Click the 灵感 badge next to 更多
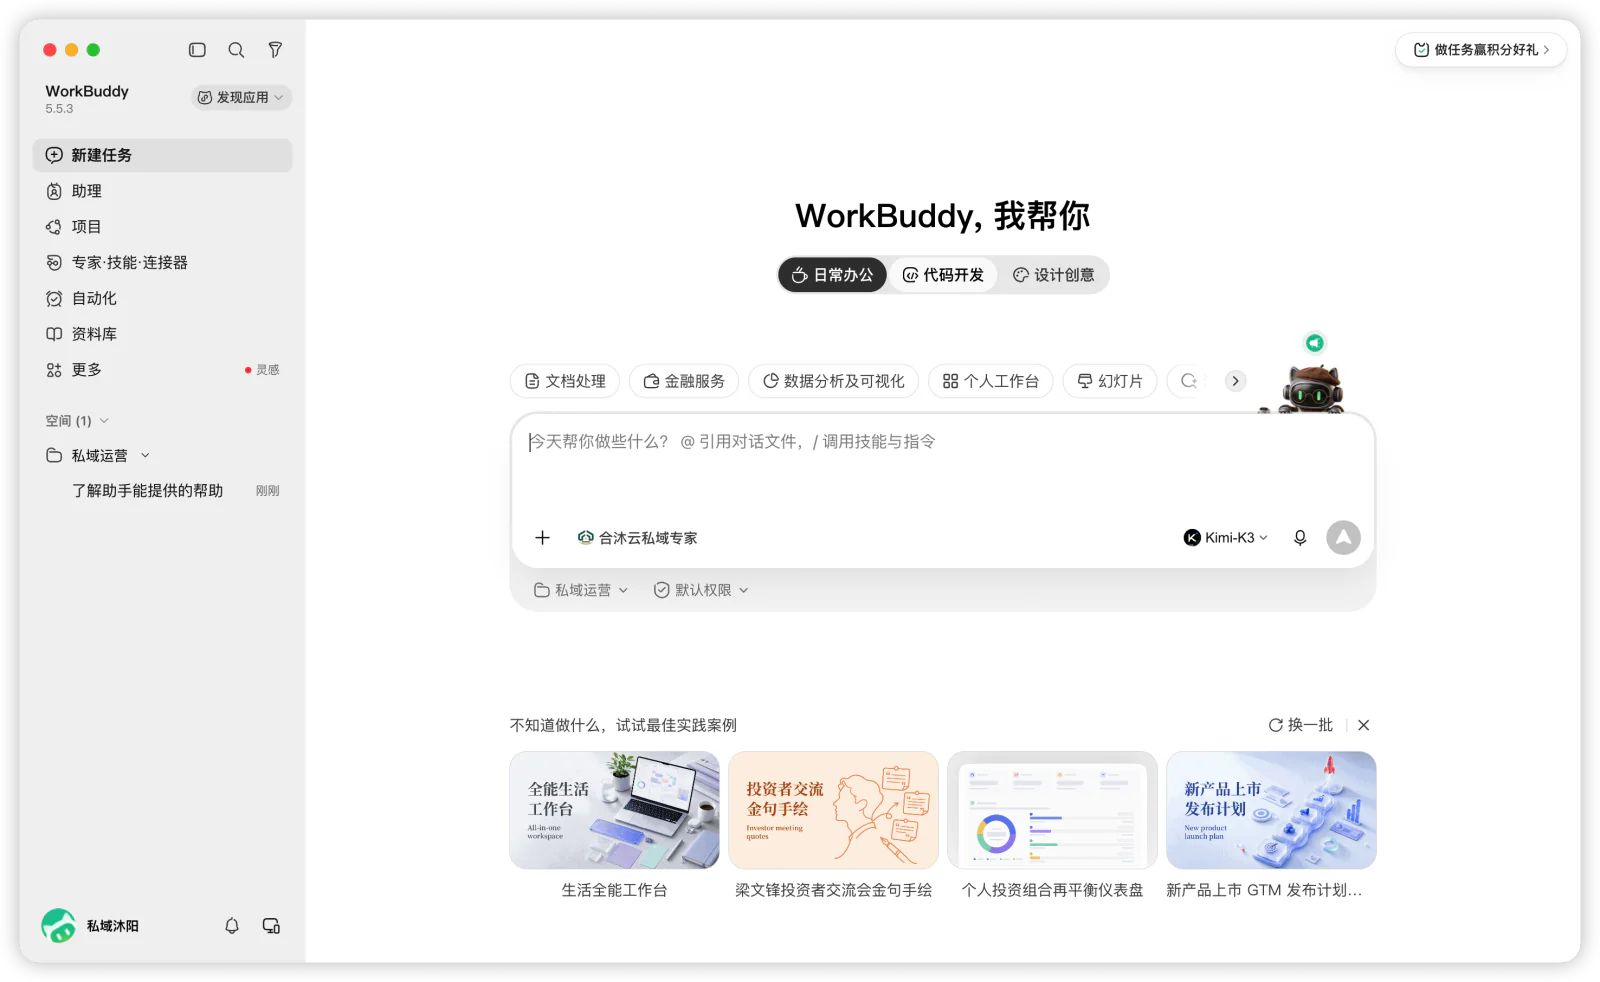This screenshot has height=982, width=1600. tap(262, 370)
